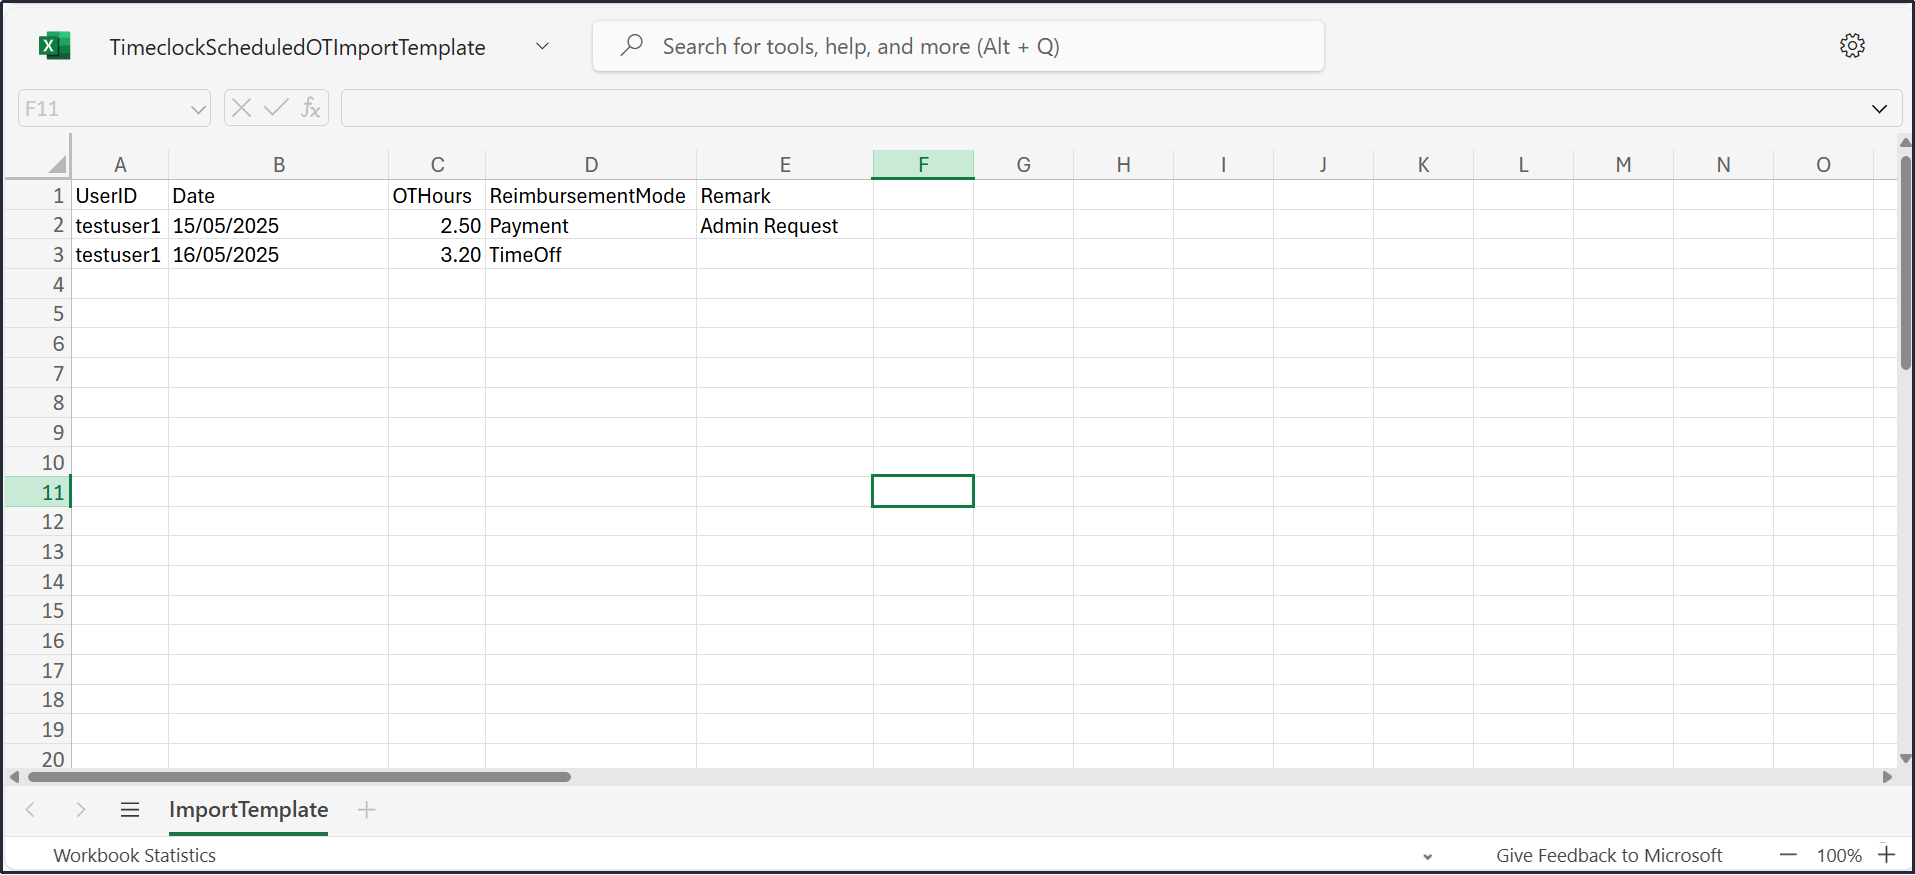
Task: Select the OTHours header cell
Action: click(437, 196)
